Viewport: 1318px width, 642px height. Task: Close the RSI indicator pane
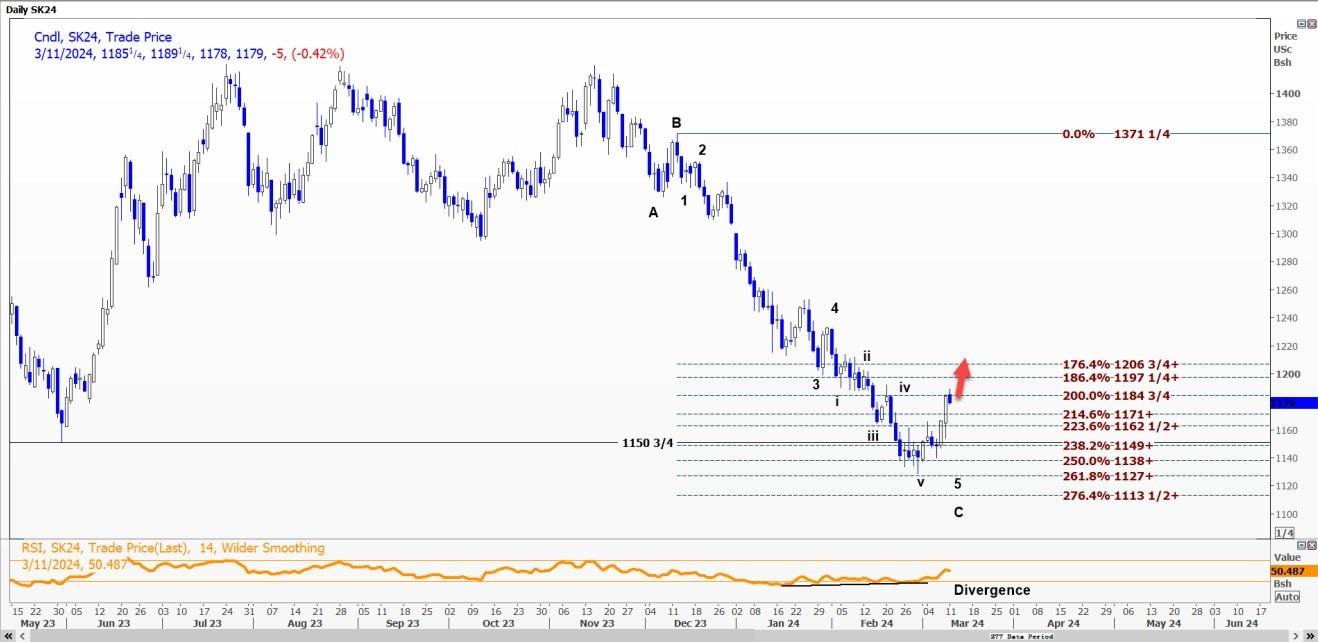click(1311, 544)
